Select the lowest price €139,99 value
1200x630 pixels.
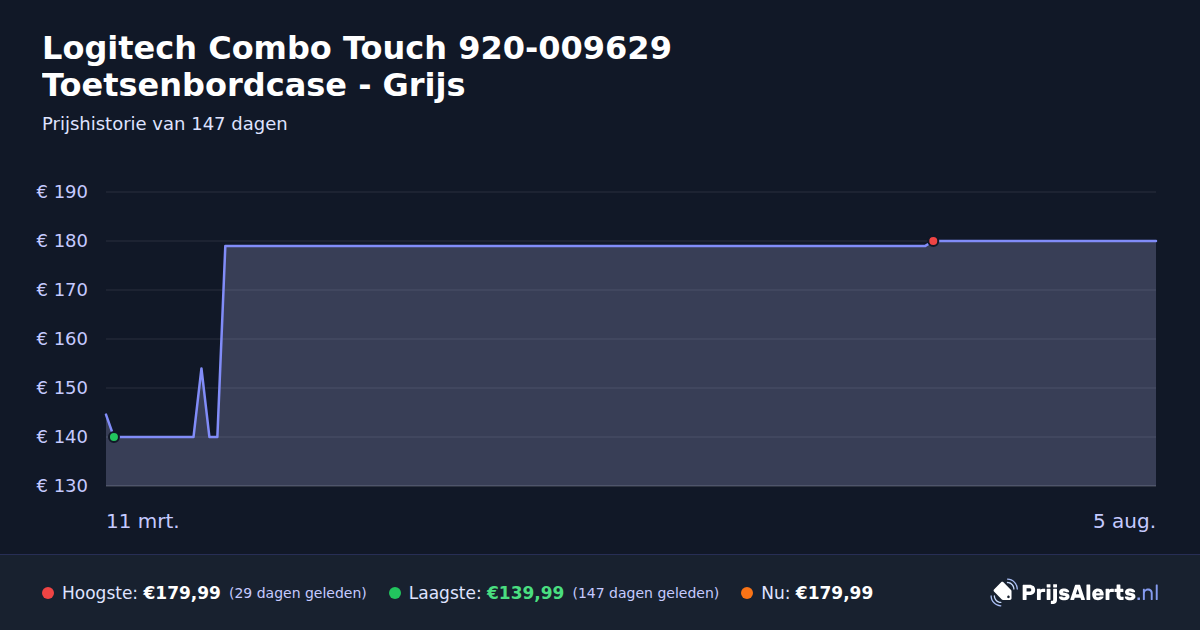pyautogui.click(x=525, y=593)
